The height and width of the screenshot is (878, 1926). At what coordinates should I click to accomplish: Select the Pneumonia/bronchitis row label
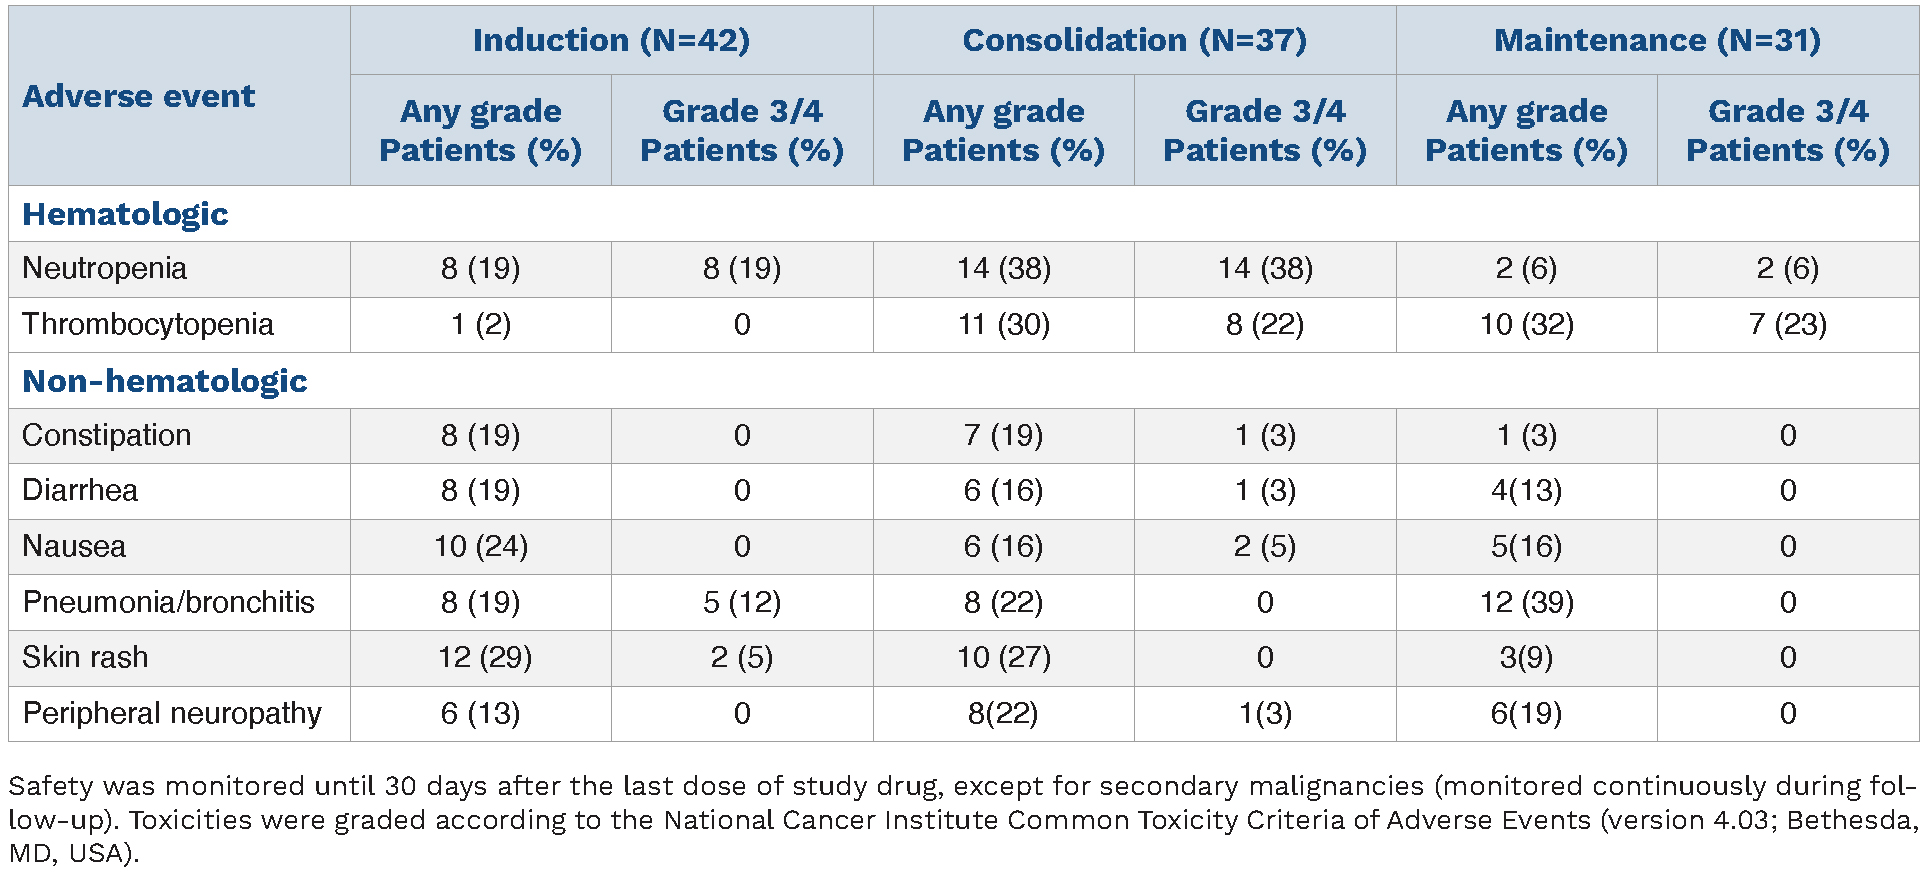coord(169,602)
